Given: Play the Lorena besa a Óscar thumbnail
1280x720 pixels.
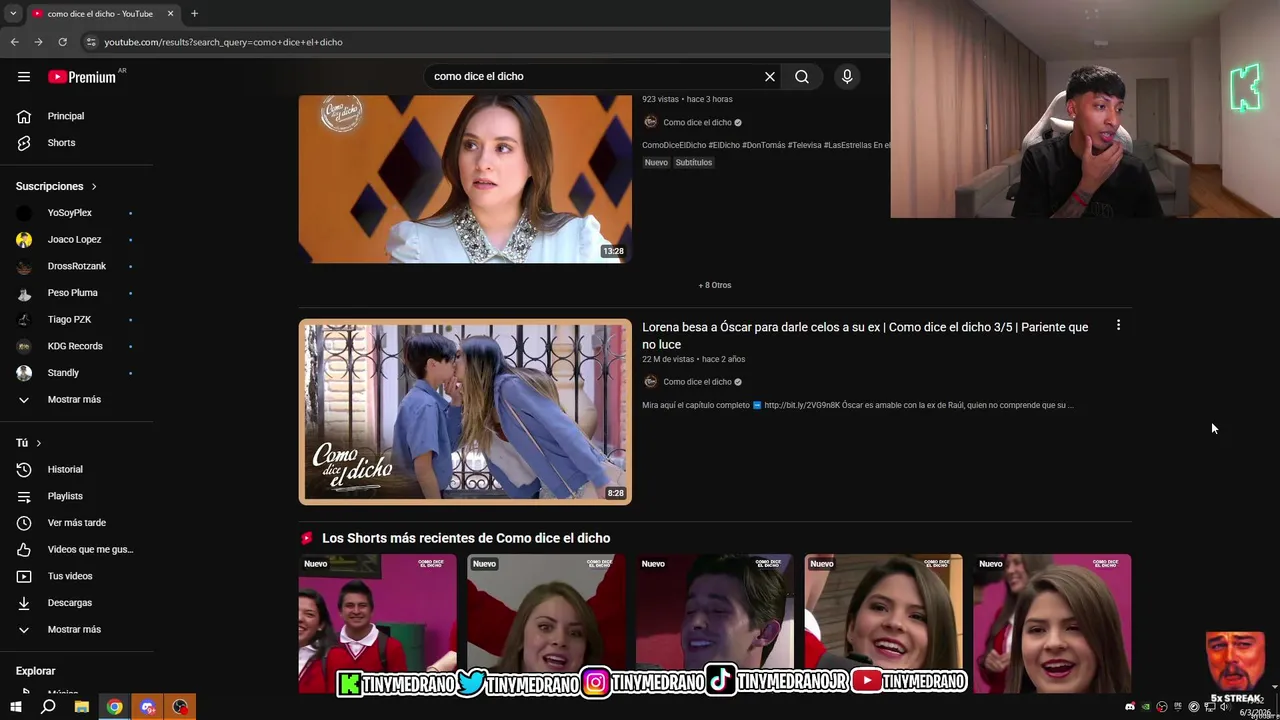Looking at the screenshot, I should [x=465, y=411].
